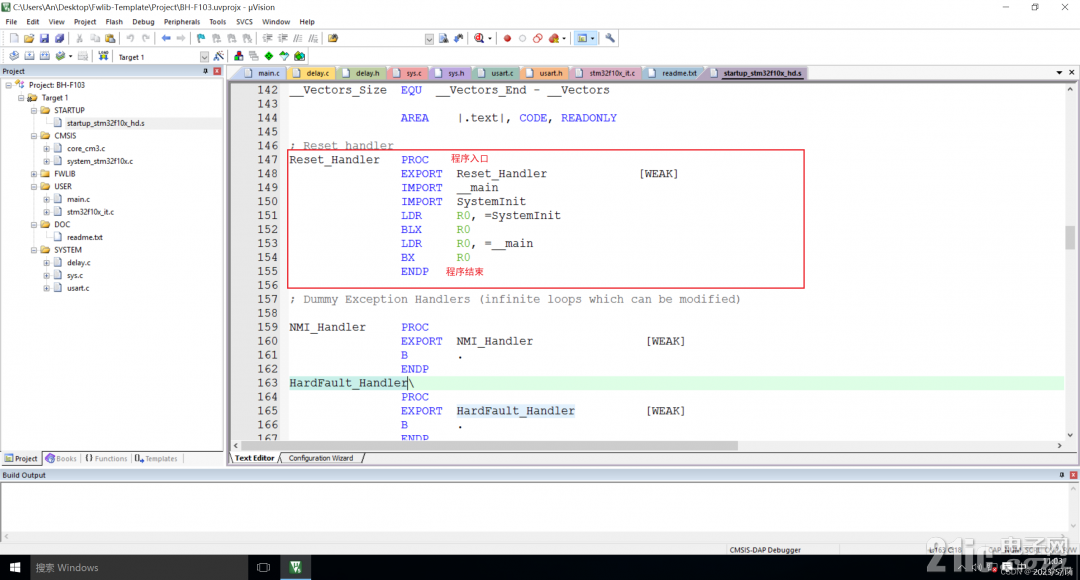Disable all breakpoints

pyautogui.click(x=537, y=39)
